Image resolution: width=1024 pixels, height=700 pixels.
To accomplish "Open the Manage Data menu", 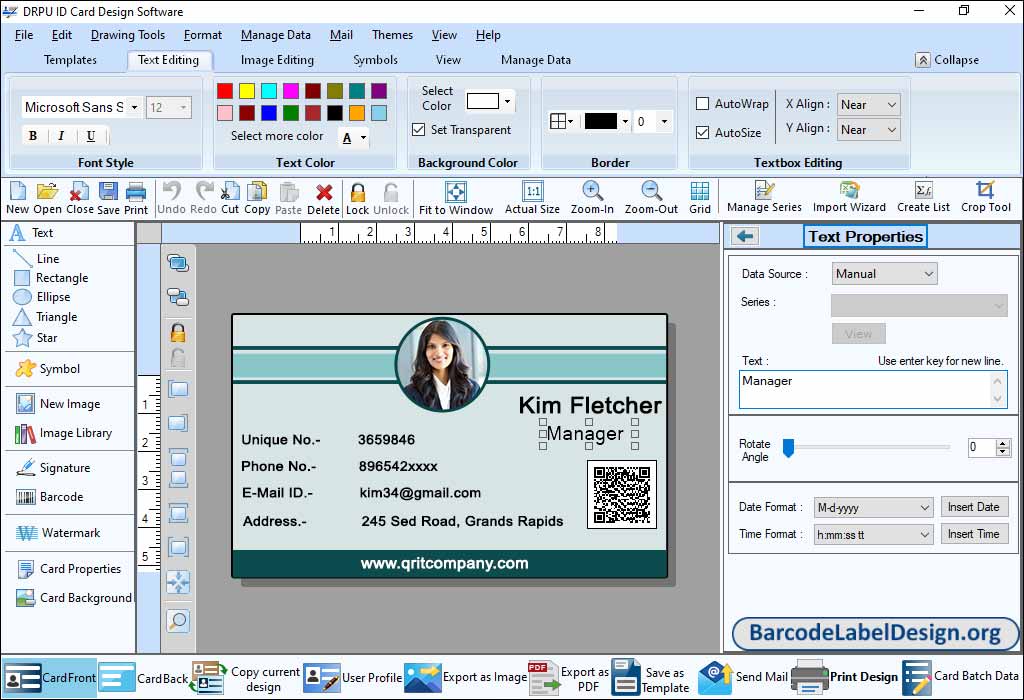I will click(x=276, y=35).
